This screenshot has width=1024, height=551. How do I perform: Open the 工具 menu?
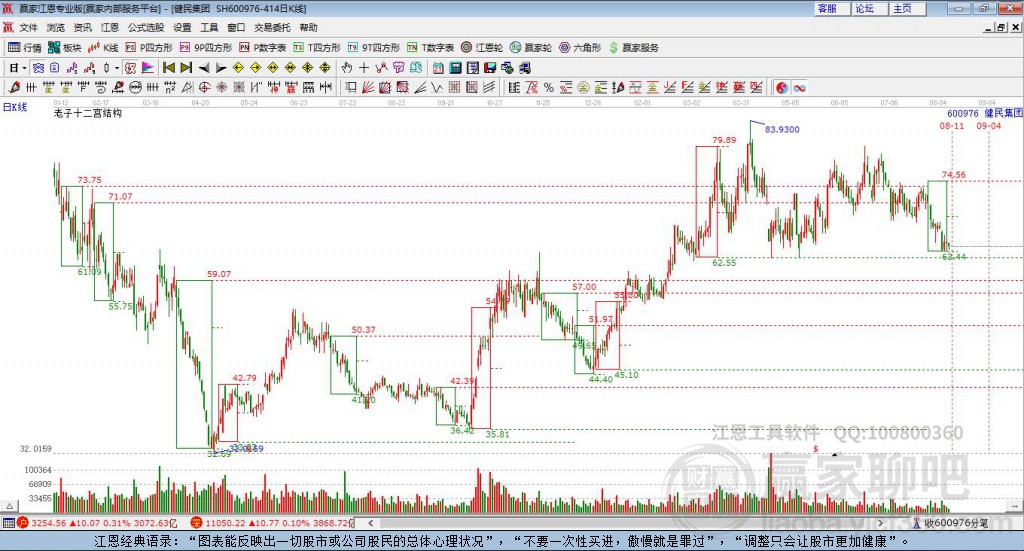point(209,27)
